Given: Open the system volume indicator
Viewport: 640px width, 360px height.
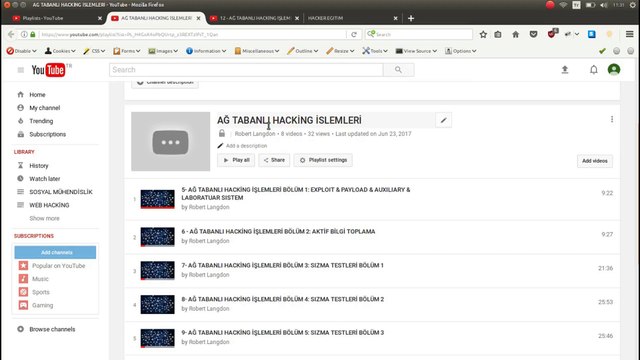Looking at the screenshot, I should pos(604,5).
